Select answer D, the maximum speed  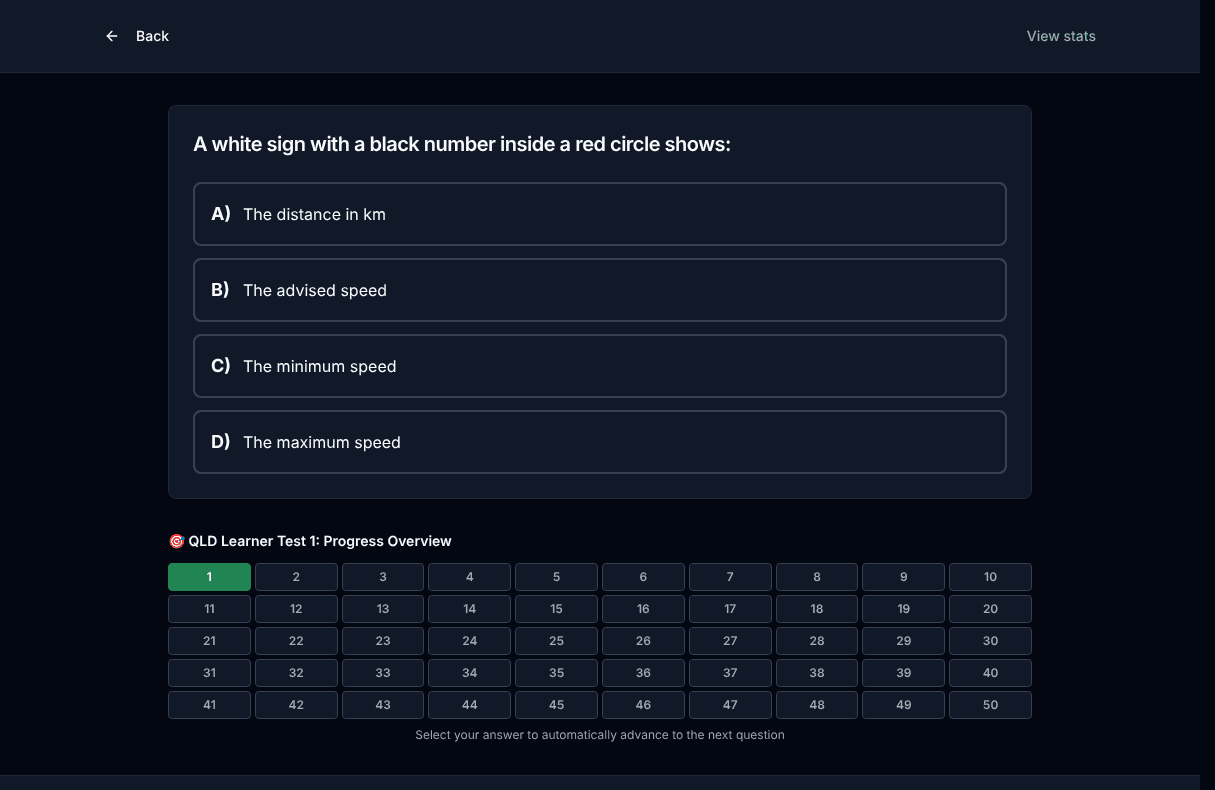click(x=600, y=442)
